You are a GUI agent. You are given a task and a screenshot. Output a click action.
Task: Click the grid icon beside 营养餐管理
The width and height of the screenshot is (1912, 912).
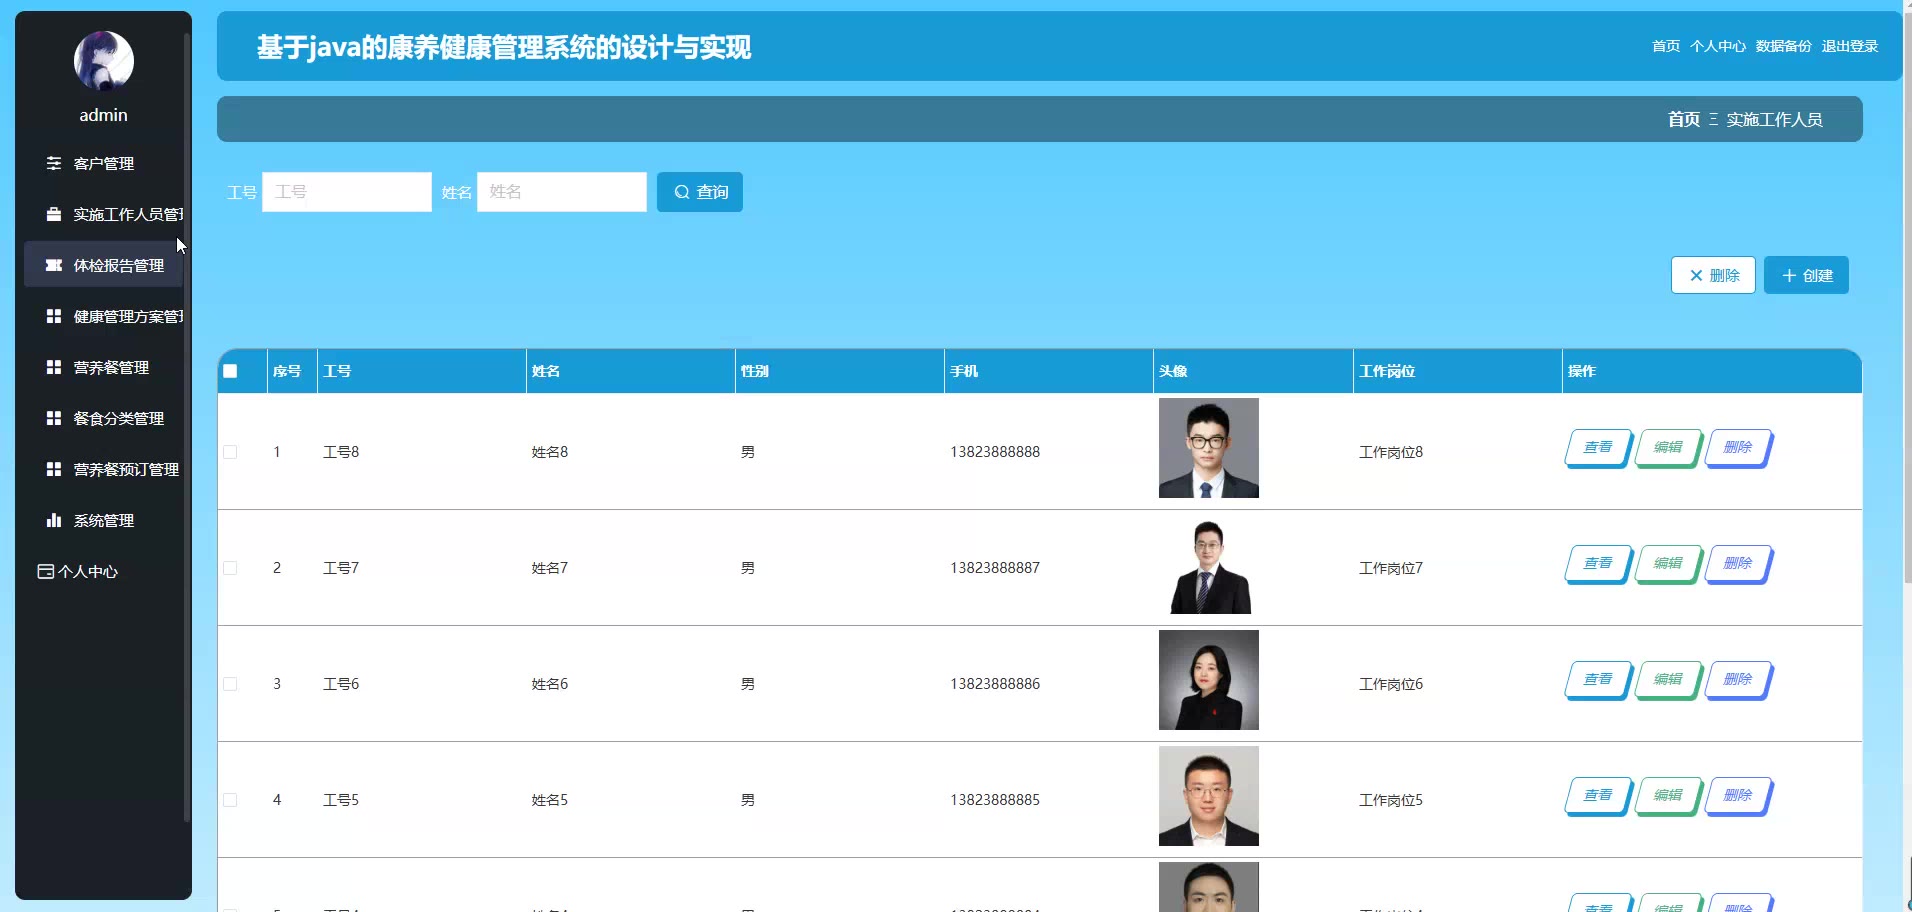pyautogui.click(x=54, y=367)
